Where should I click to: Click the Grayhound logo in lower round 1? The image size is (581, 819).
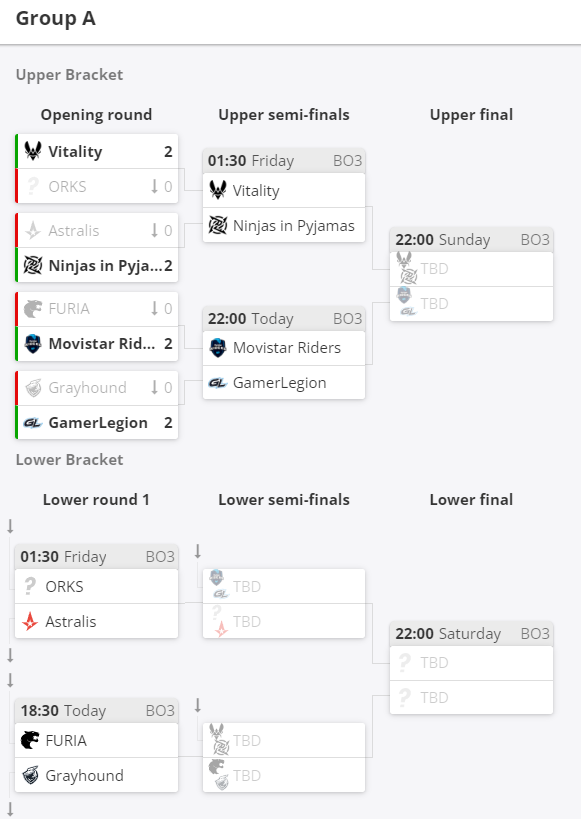30,775
